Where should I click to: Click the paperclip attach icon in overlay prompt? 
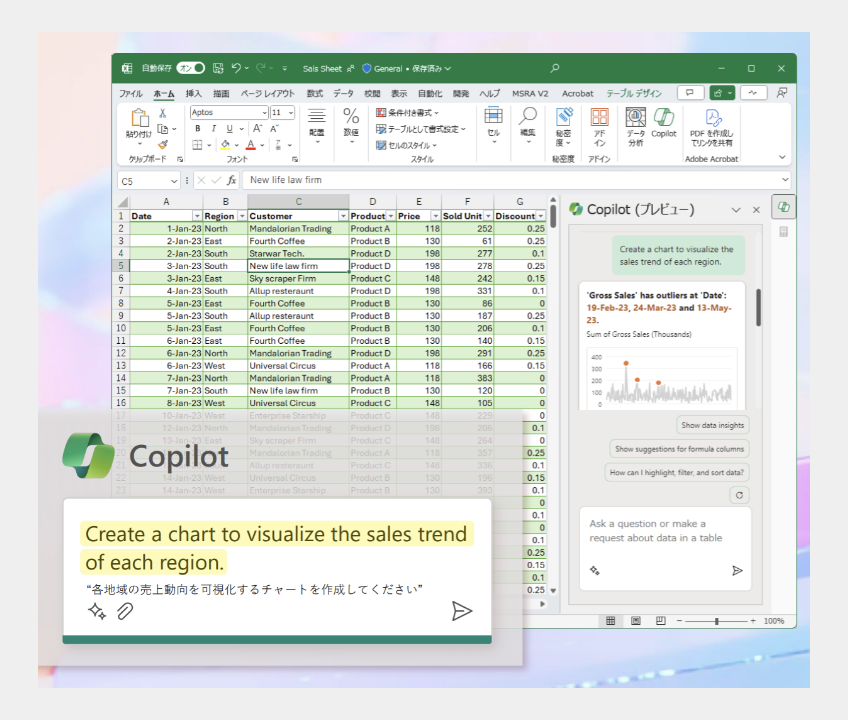125,612
